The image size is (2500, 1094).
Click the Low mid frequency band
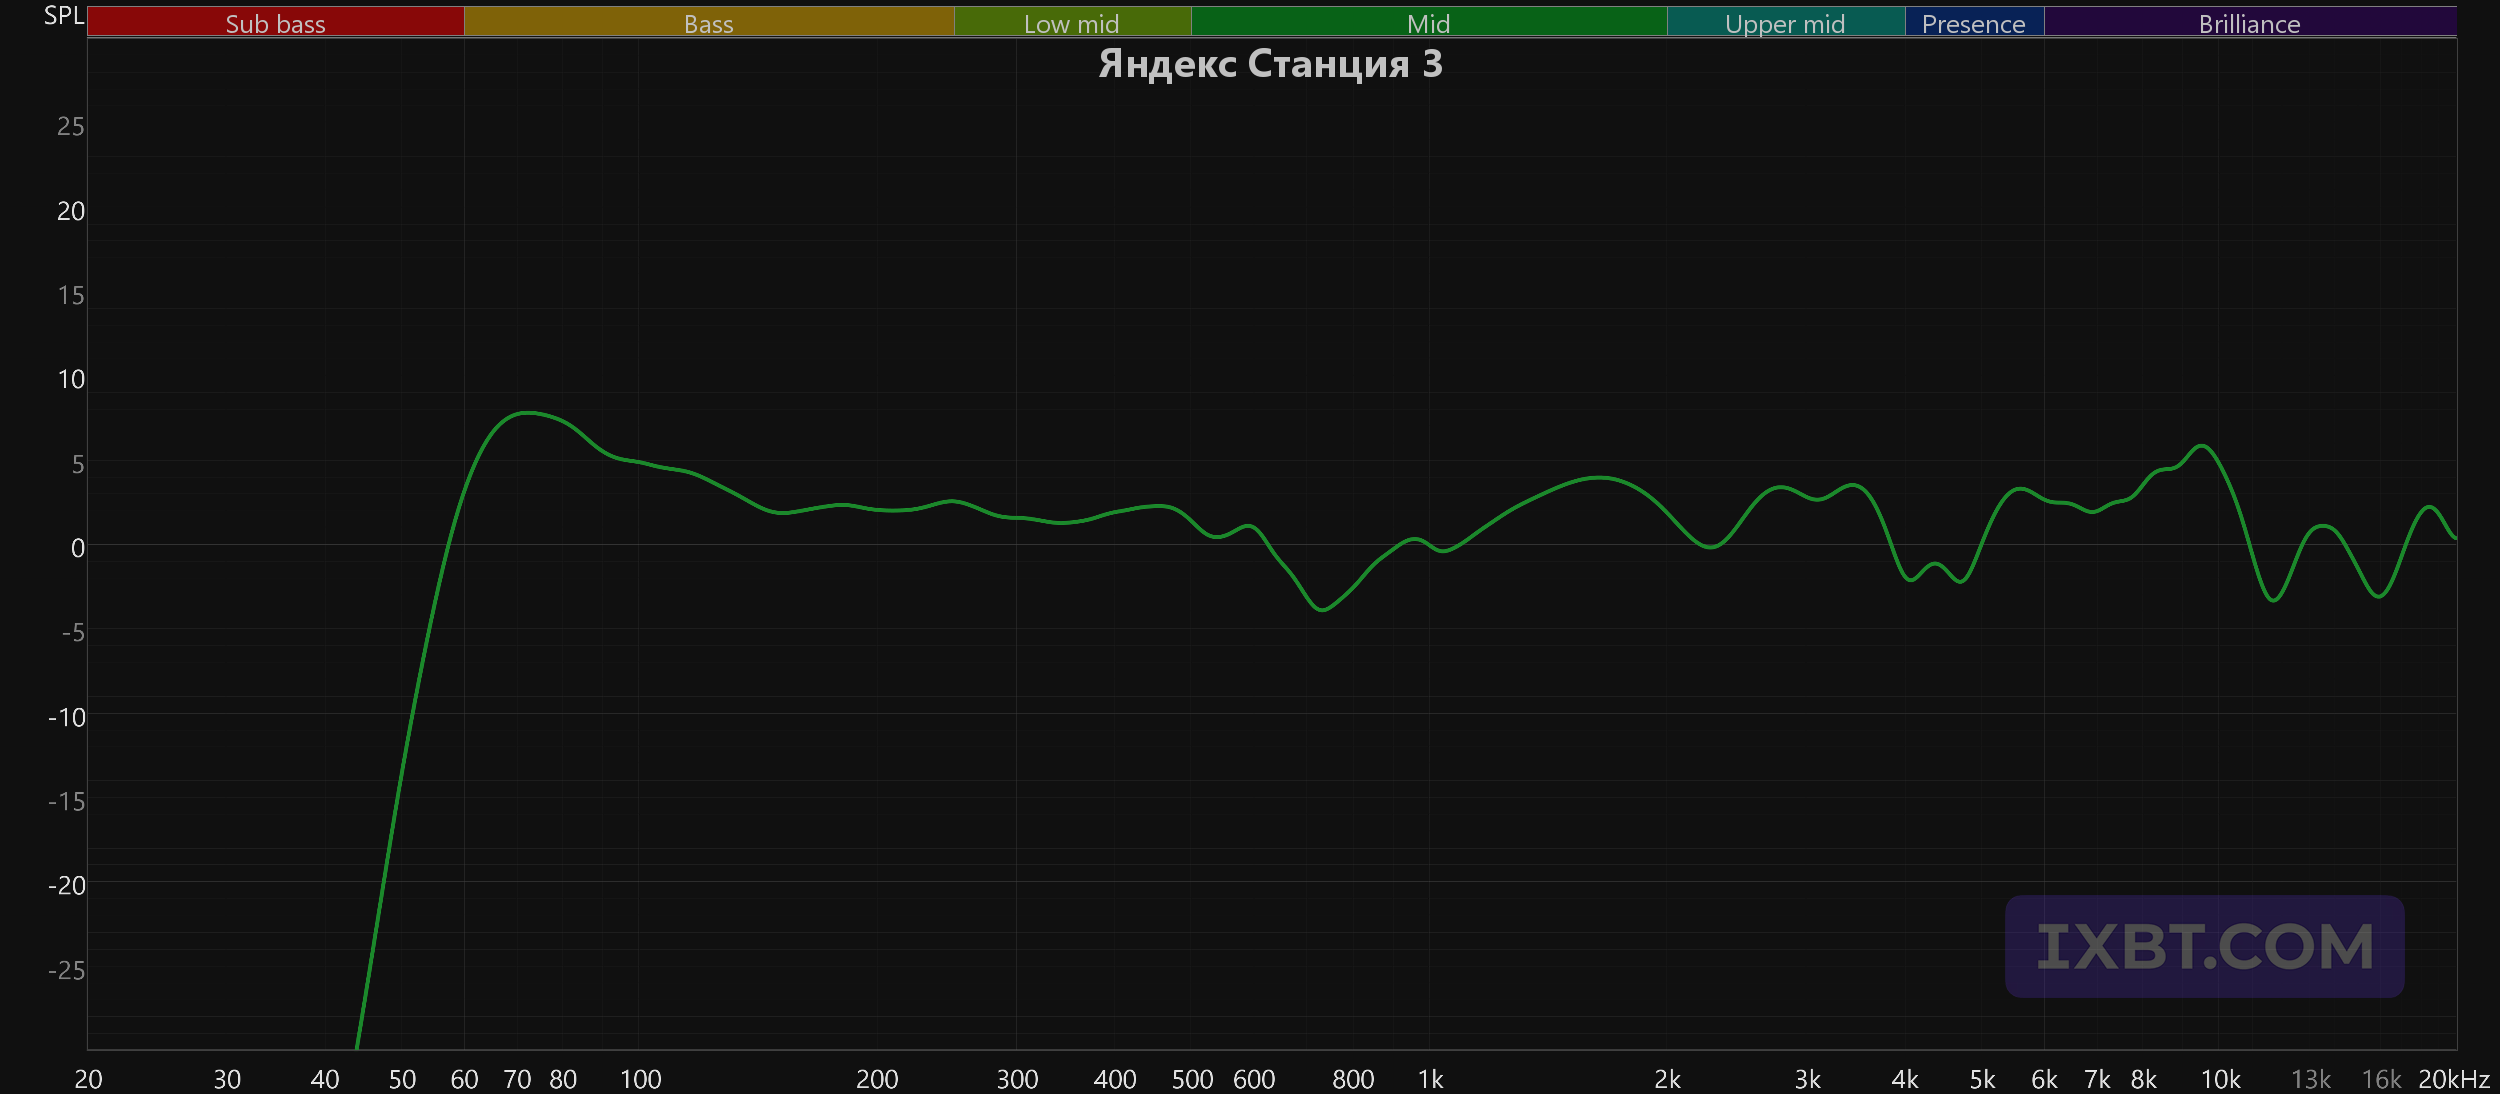coord(1072,22)
